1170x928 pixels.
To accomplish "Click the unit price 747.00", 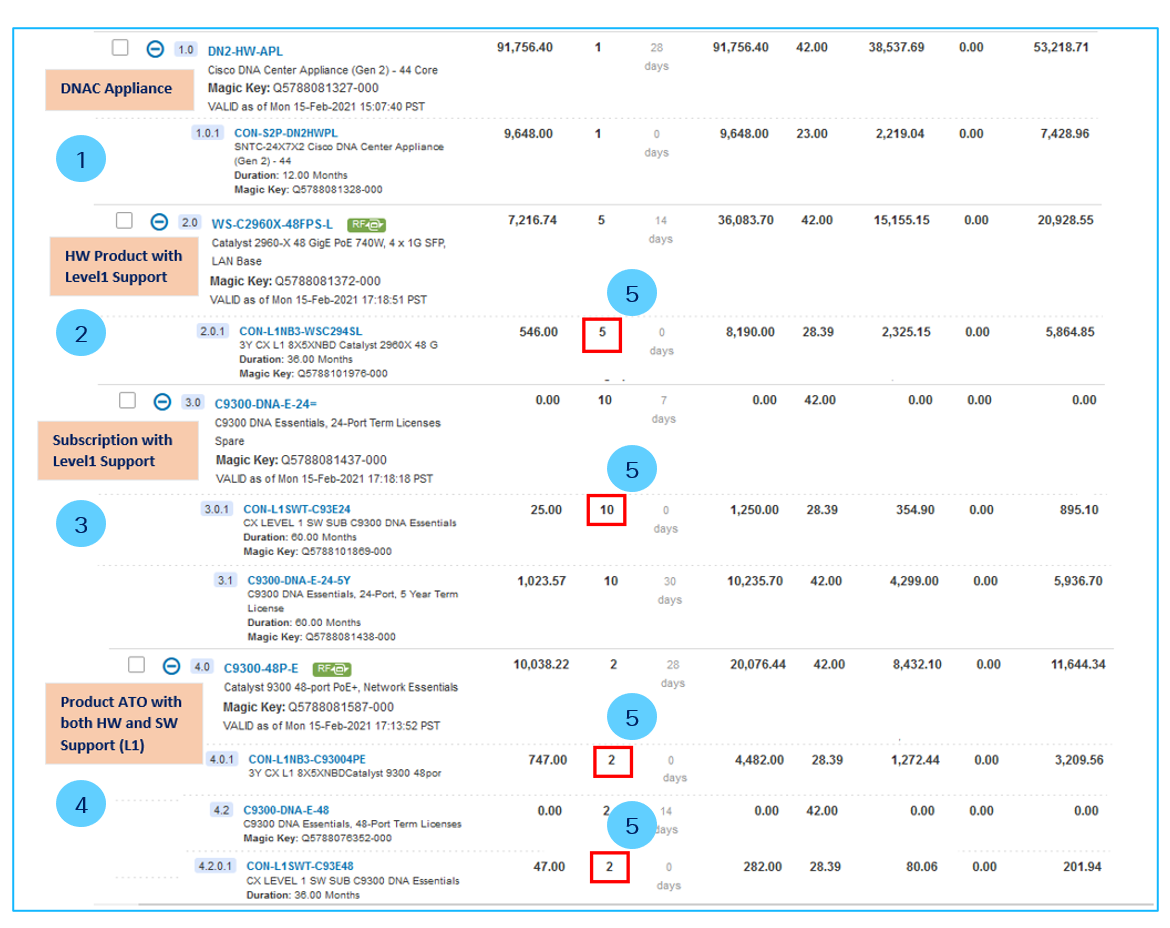I will point(548,760).
